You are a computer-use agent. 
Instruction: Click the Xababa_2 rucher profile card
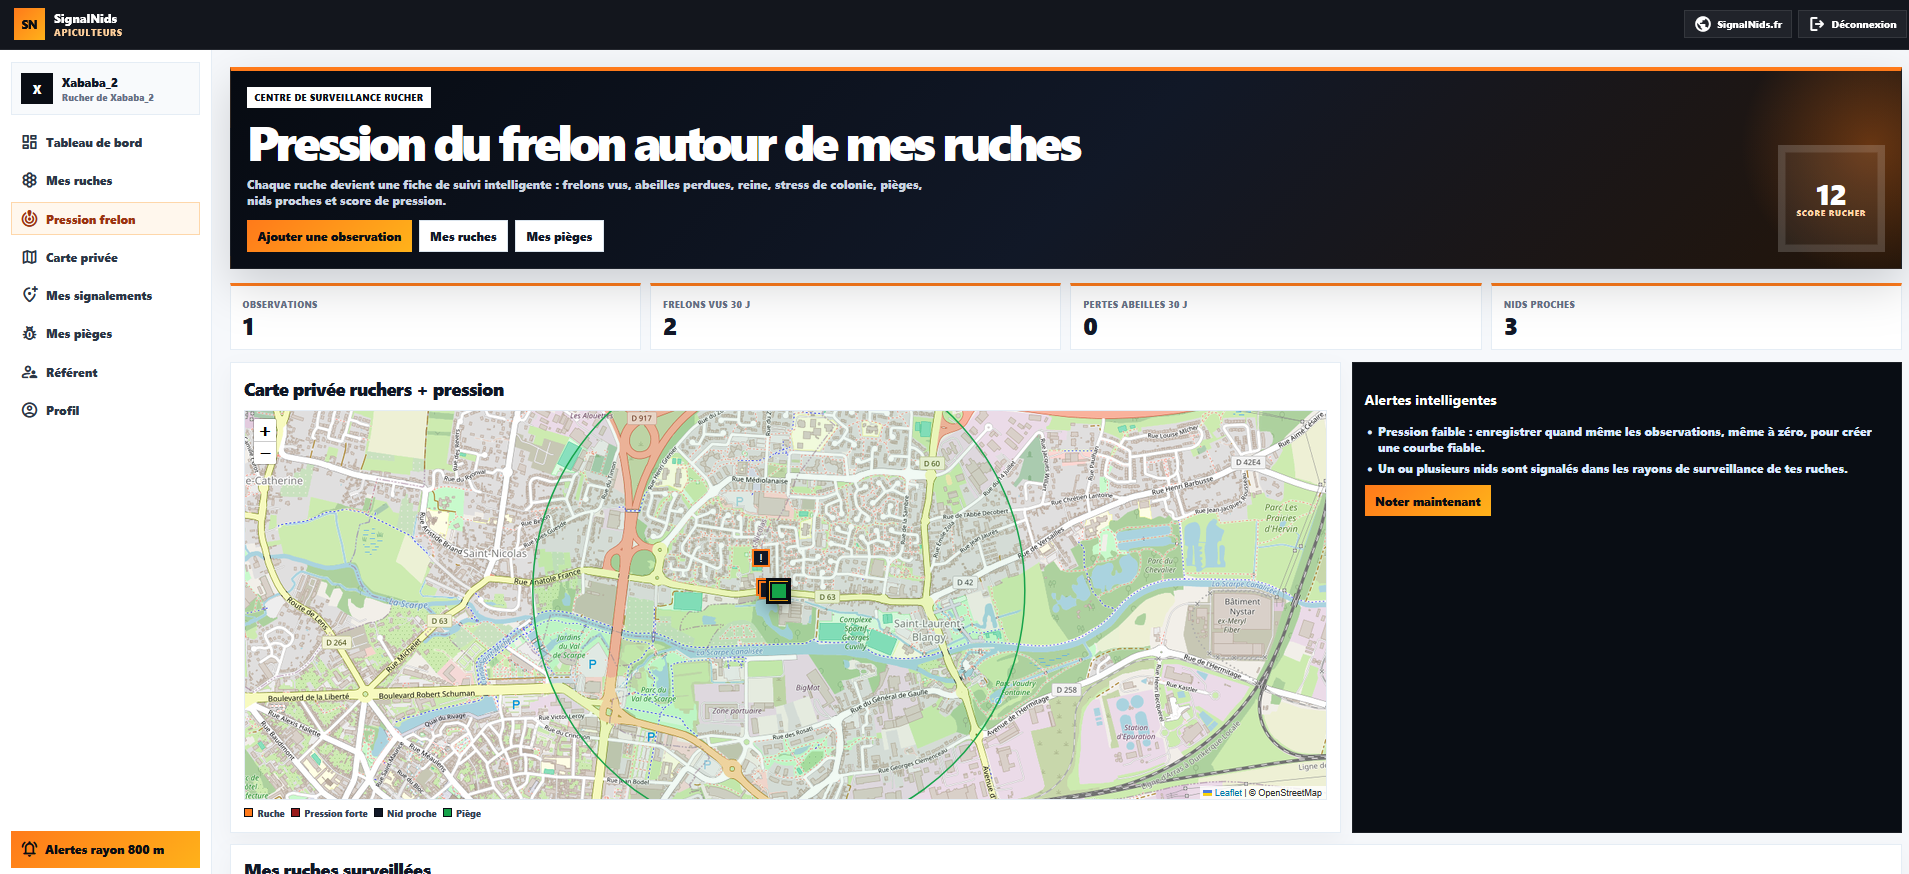(105, 89)
